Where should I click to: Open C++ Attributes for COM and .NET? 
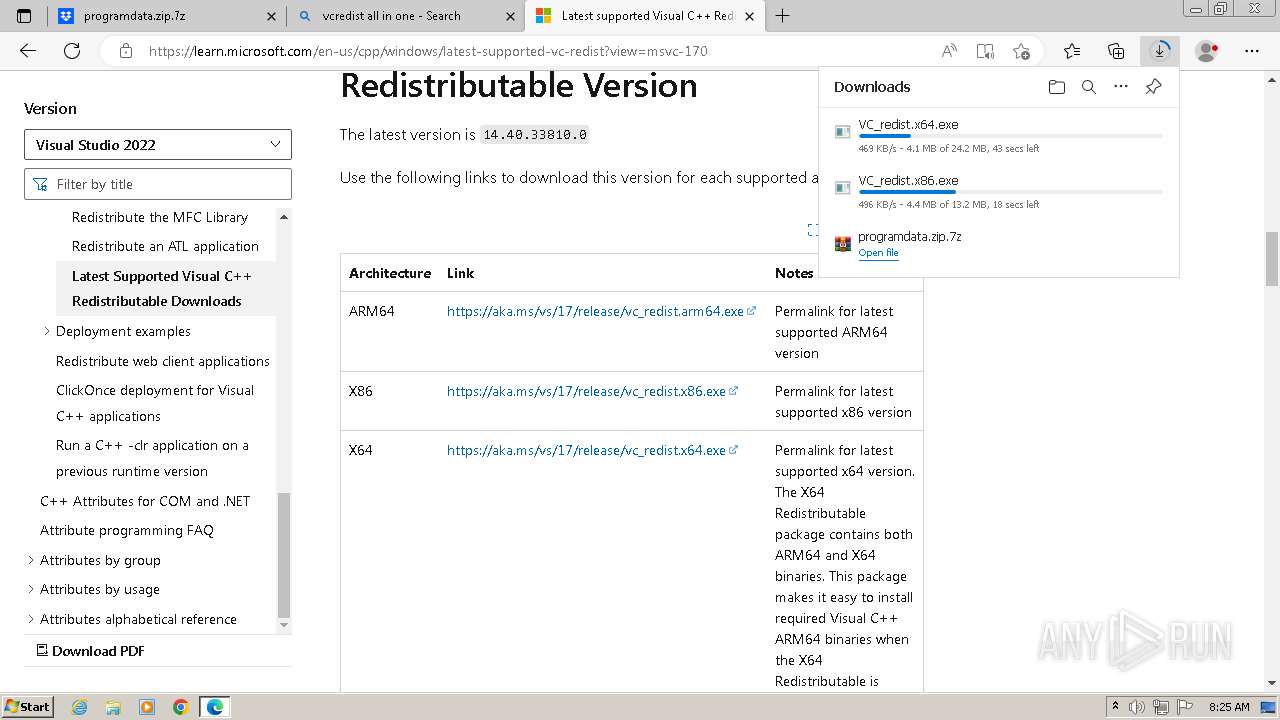click(145, 501)
